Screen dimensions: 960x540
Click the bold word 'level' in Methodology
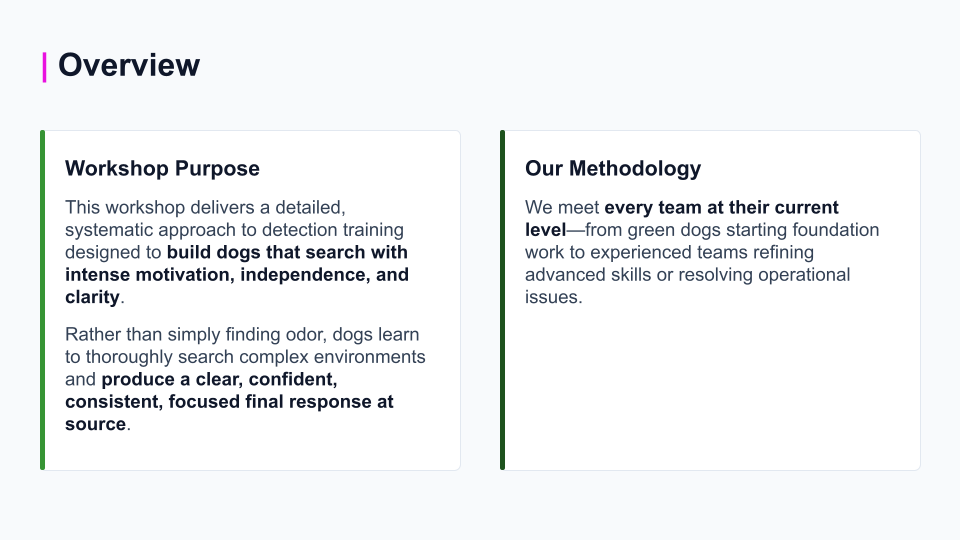(545, 230)
